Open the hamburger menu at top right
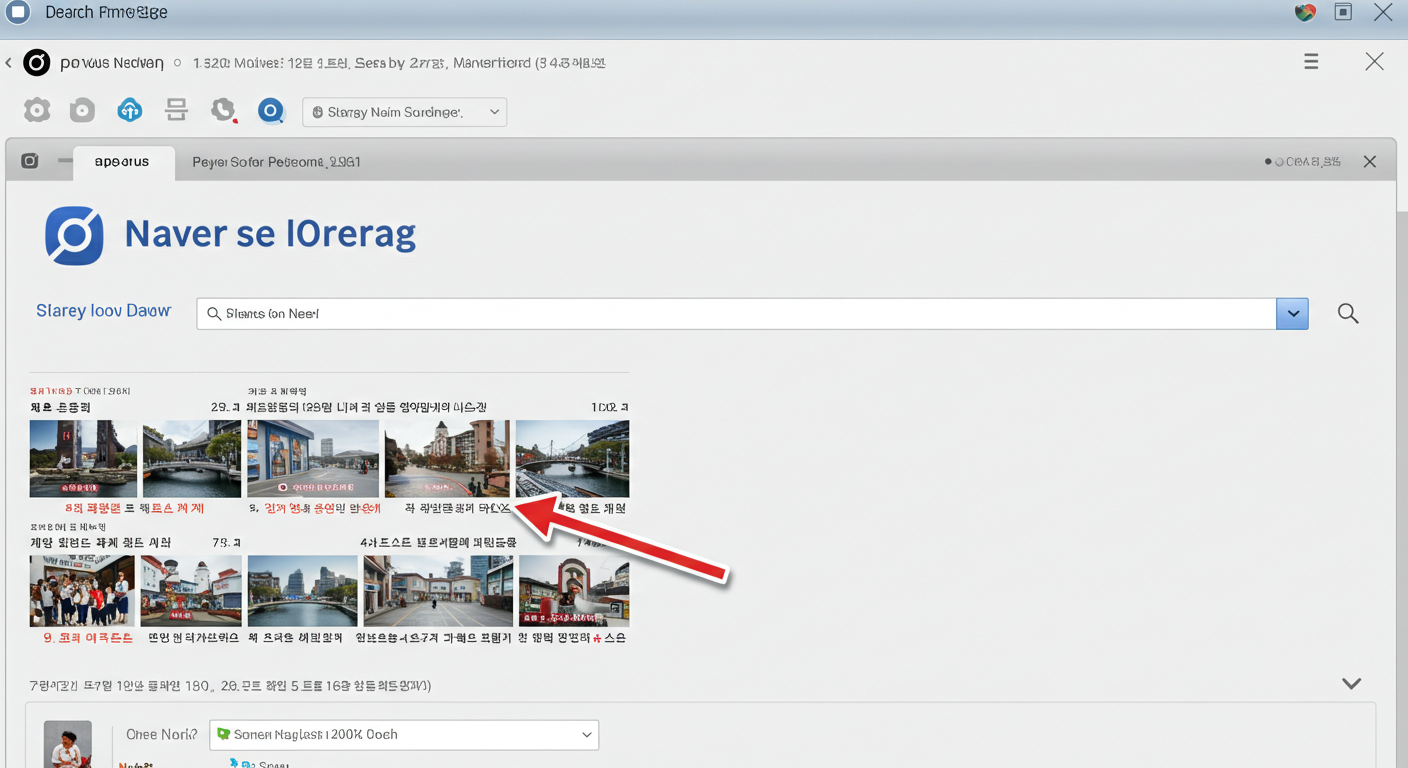Image resolution: width=1408 pixels, height=768 pixels. tap(1311, 61)
